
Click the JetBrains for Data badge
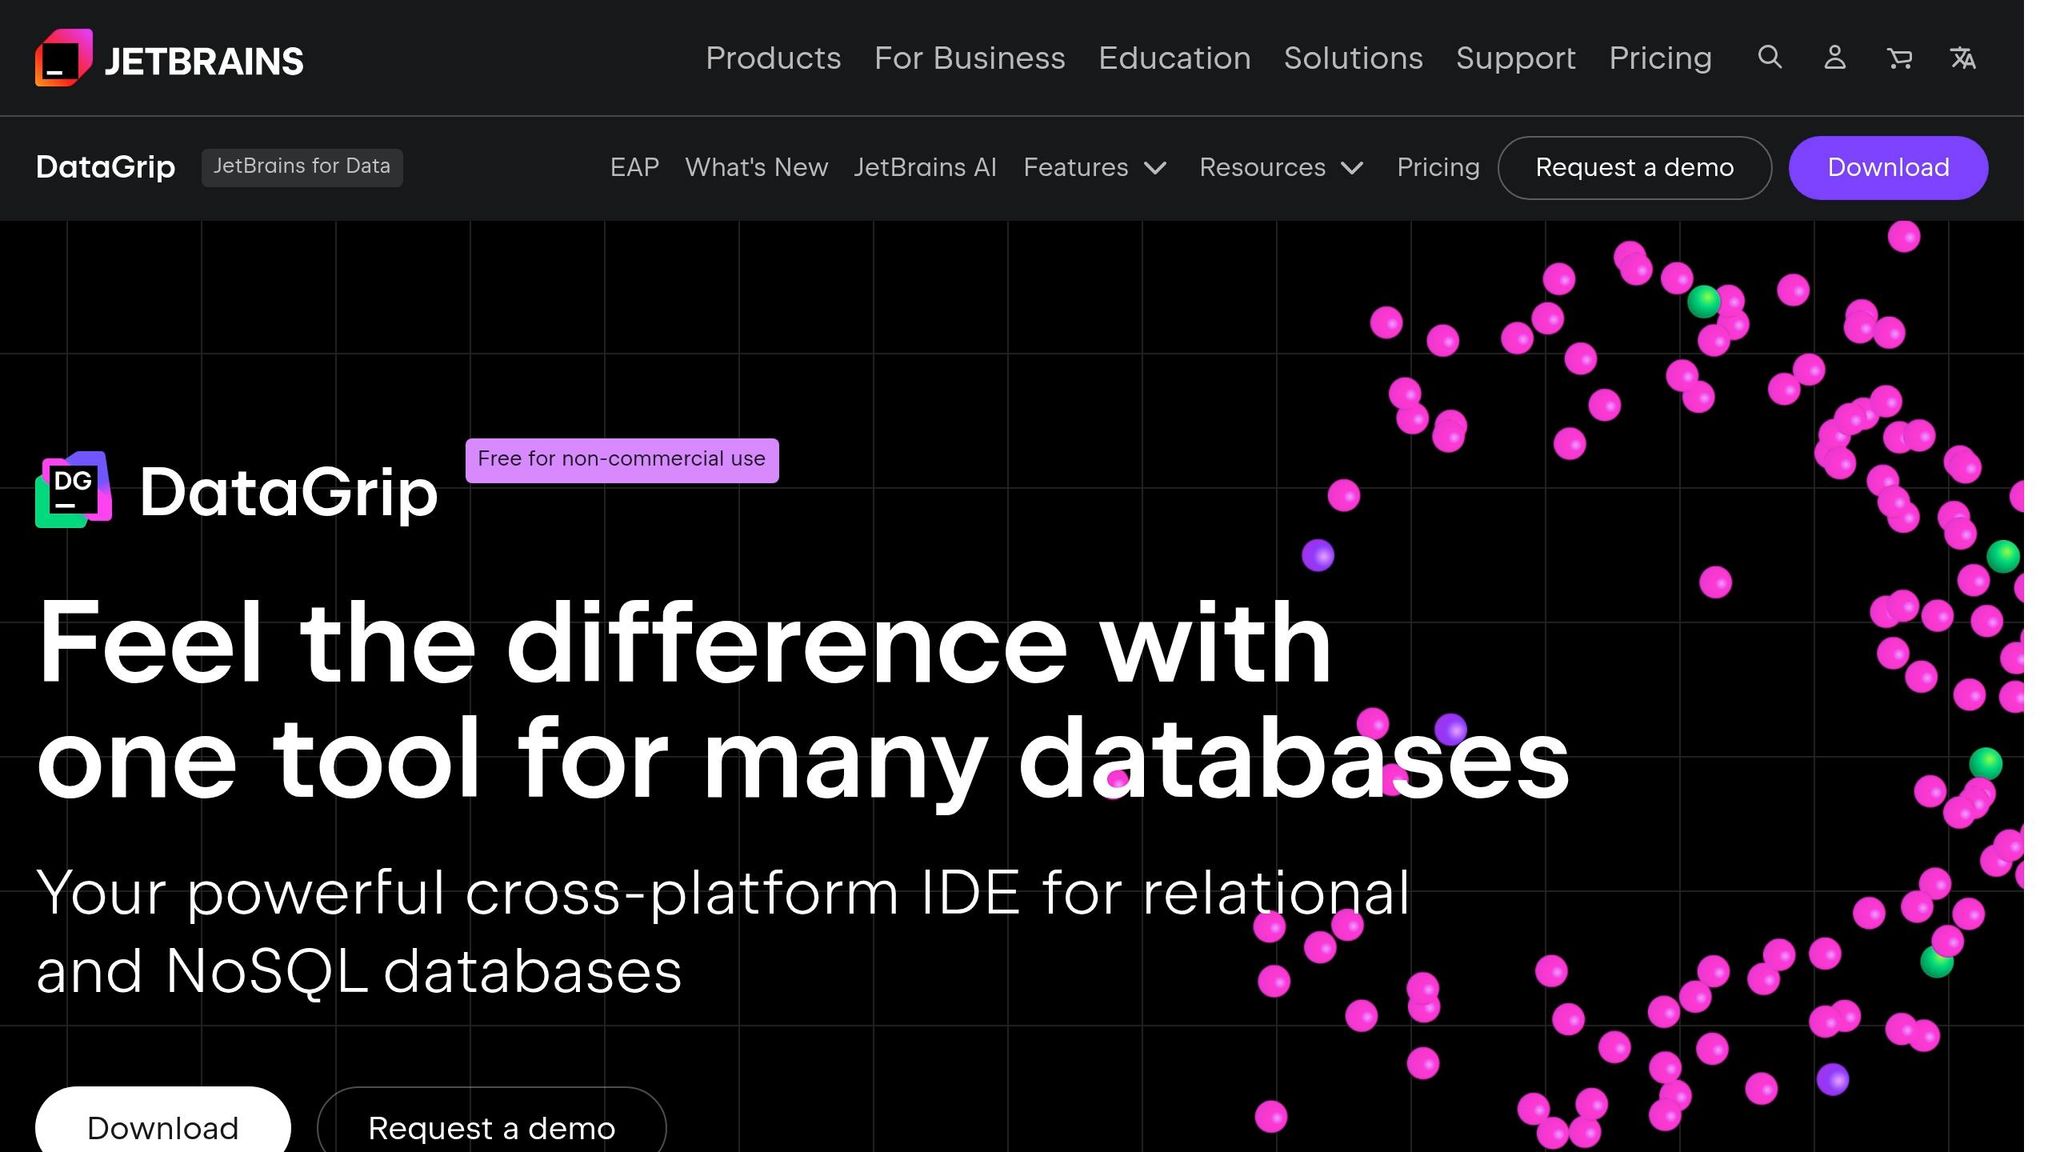click(302, 167)
